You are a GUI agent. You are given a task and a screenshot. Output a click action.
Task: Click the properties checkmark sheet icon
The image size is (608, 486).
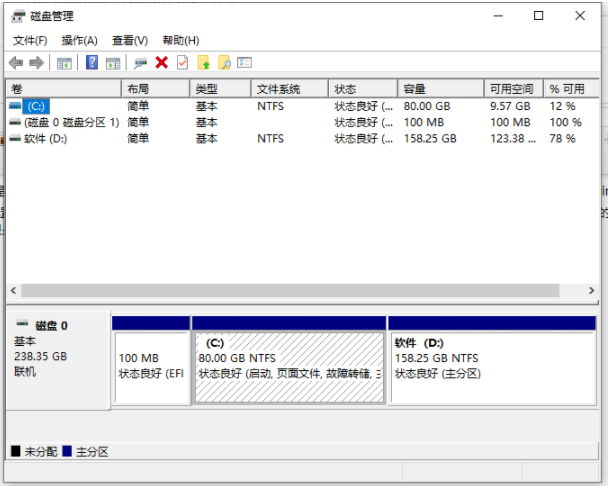click(182, 63)
